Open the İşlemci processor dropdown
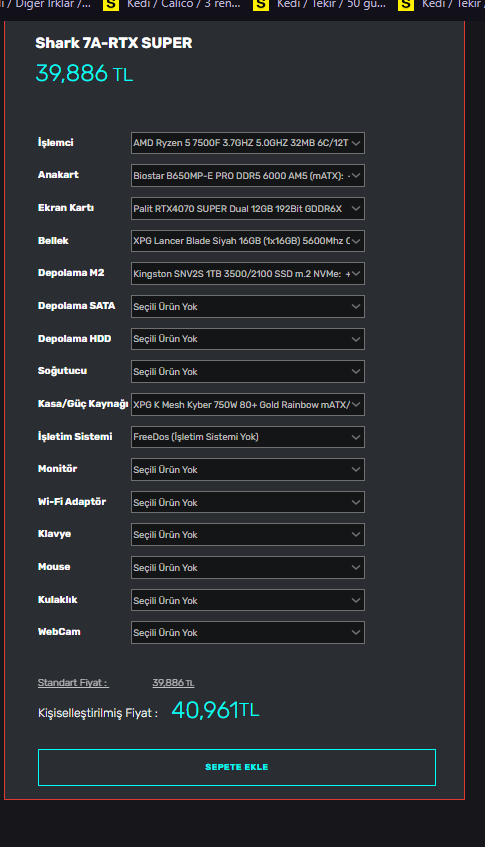This screenshot has height=847, width=485. tap(247, 143)
